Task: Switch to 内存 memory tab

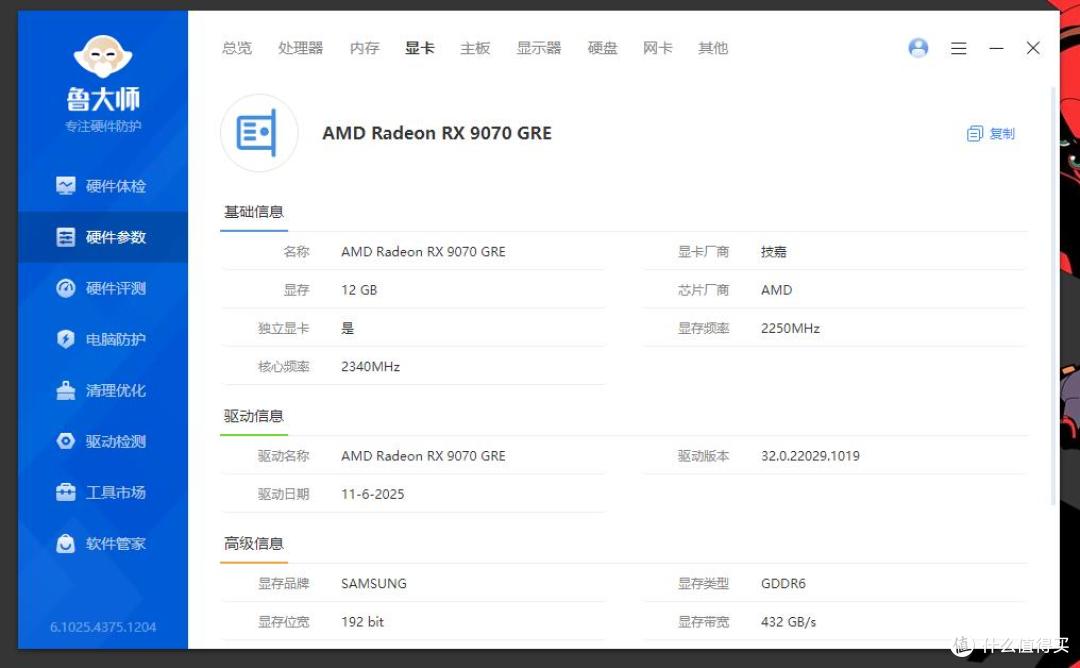Action: coord(364,48)
